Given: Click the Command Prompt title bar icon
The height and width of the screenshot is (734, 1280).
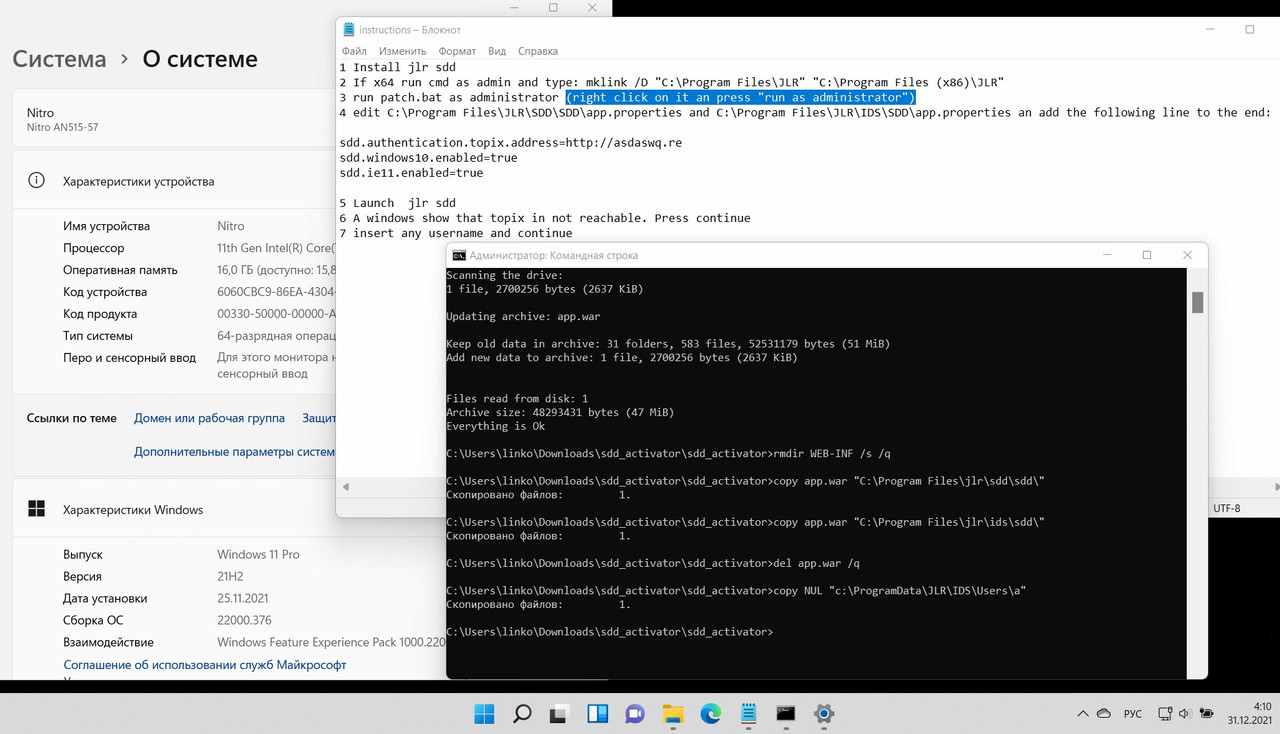Looking at the screenshot, I should click(459, 255).
